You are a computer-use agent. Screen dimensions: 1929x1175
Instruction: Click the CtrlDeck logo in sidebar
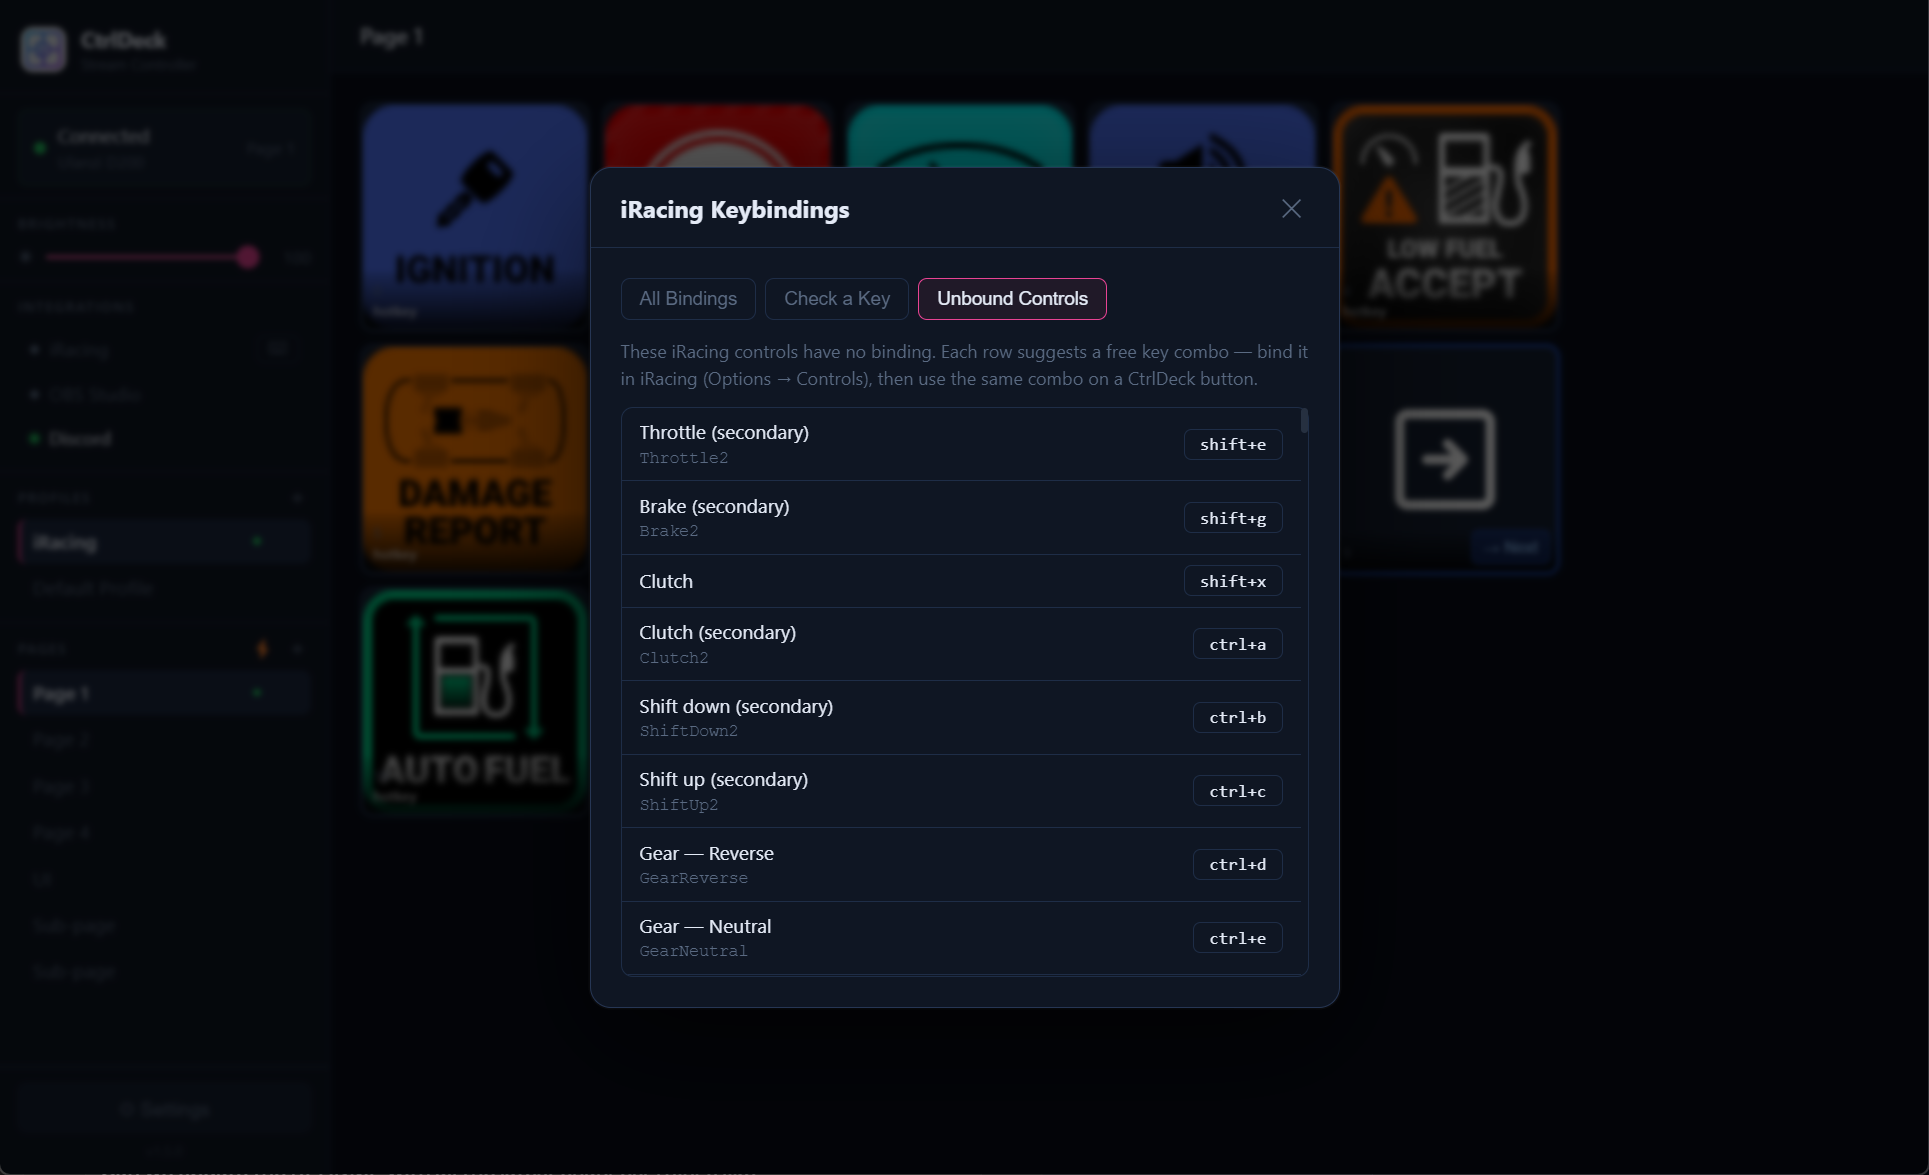43,49
